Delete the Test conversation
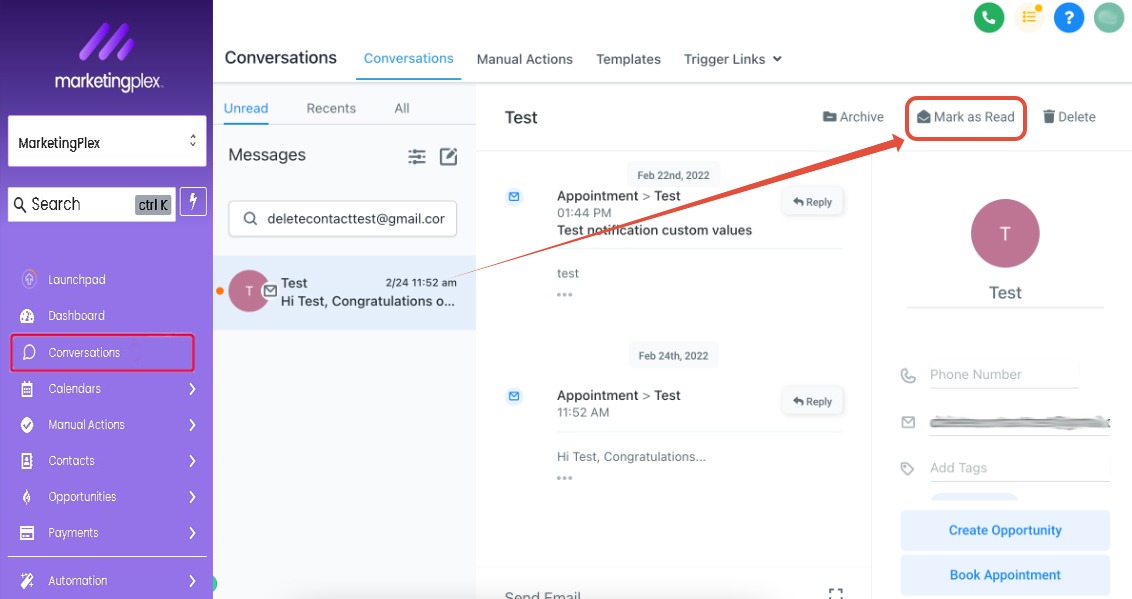Screen dimensions: 1132x599 (1069, 117)
